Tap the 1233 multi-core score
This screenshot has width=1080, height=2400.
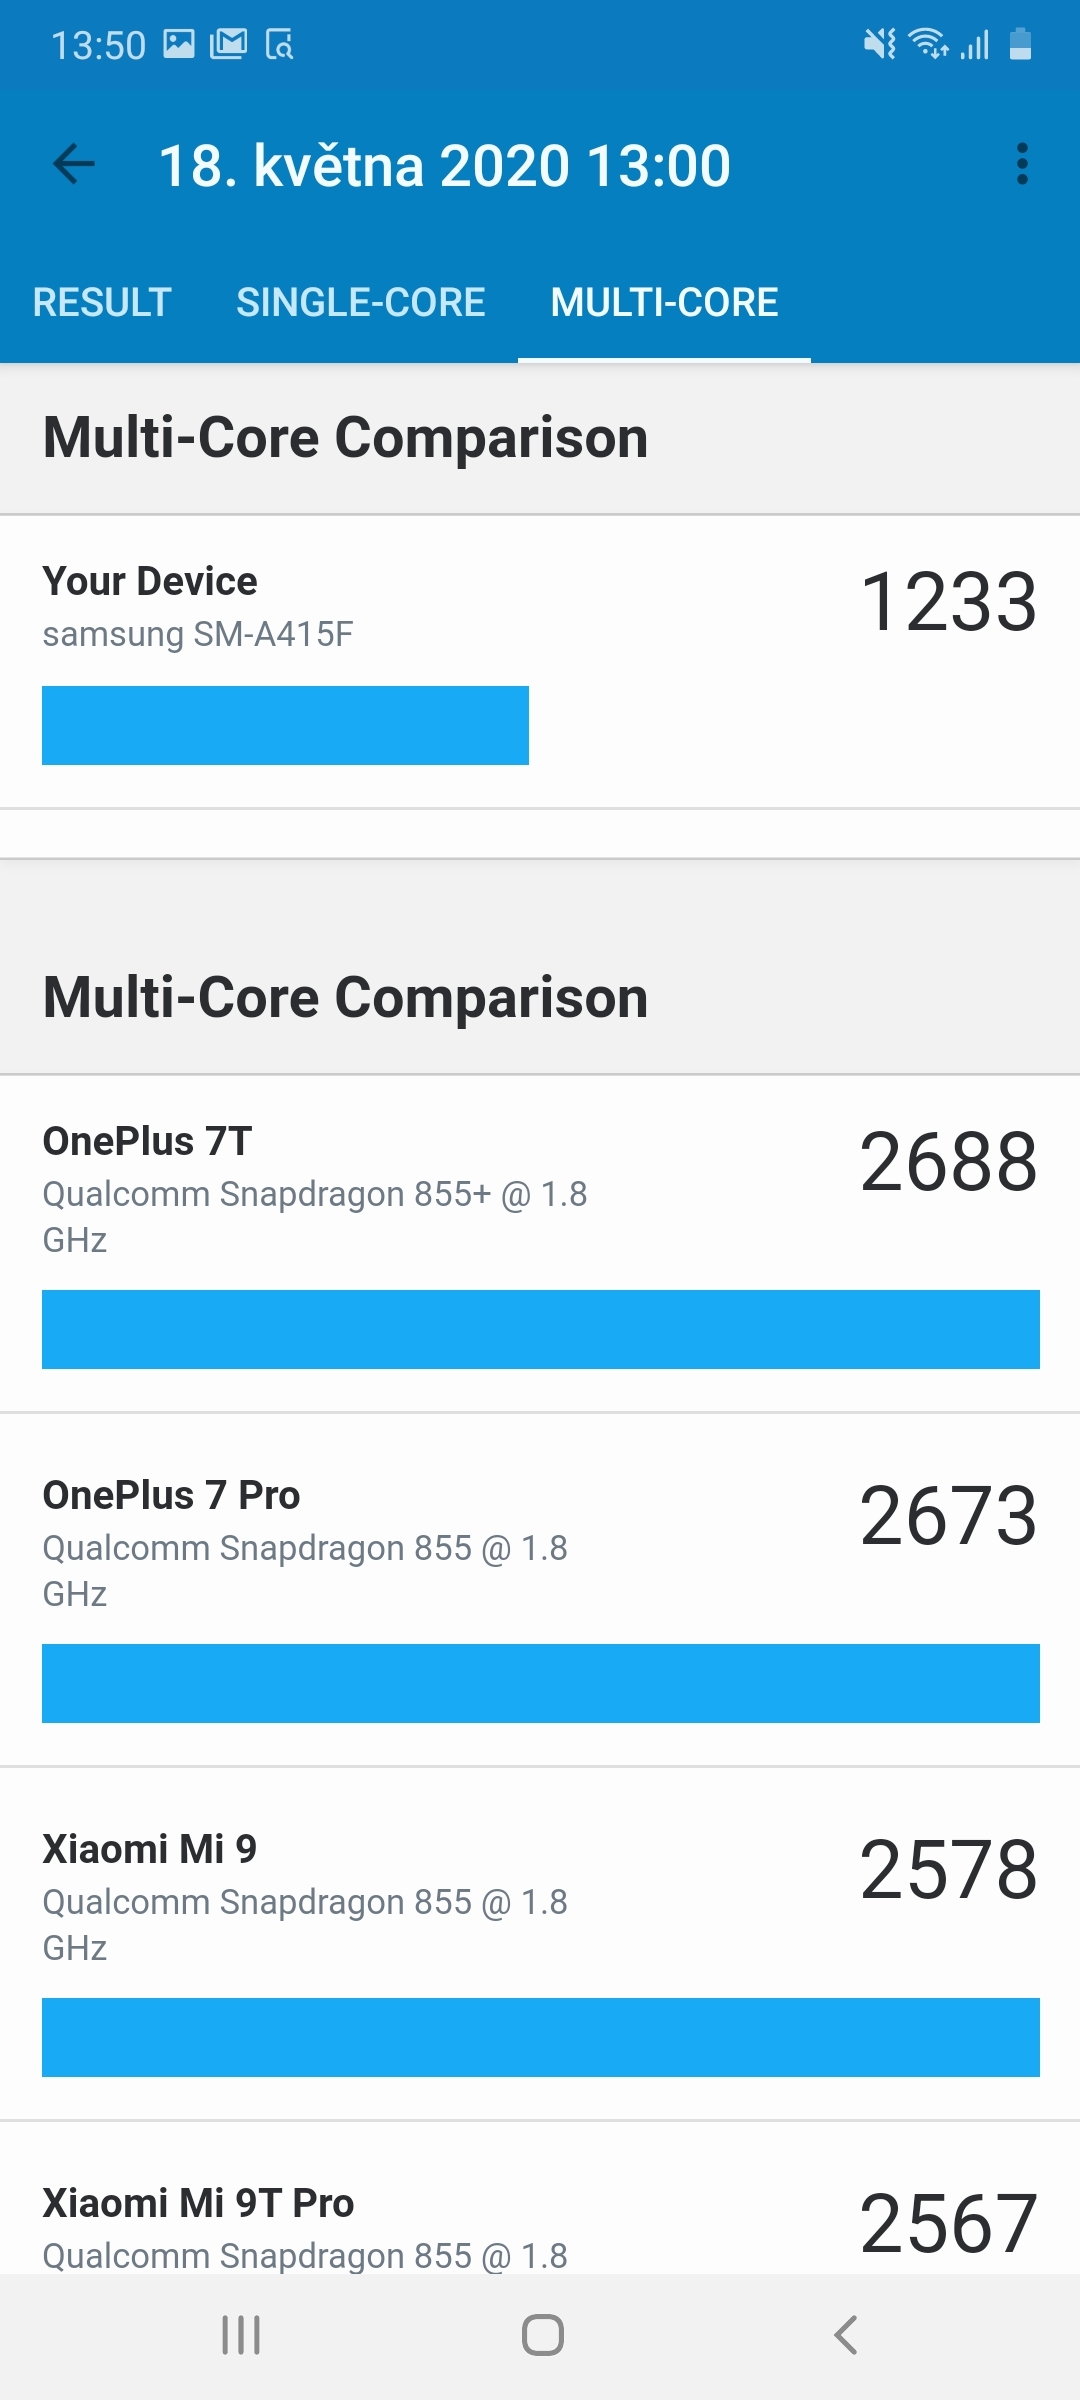click(948, 602)
